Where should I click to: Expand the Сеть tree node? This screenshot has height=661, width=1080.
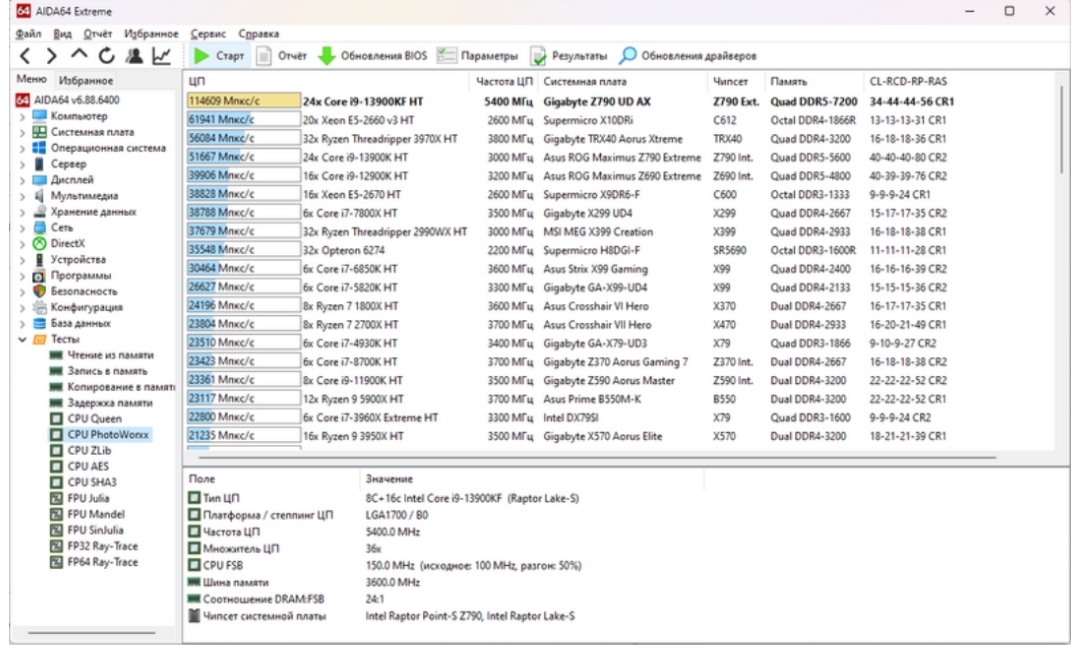(22, 228)
